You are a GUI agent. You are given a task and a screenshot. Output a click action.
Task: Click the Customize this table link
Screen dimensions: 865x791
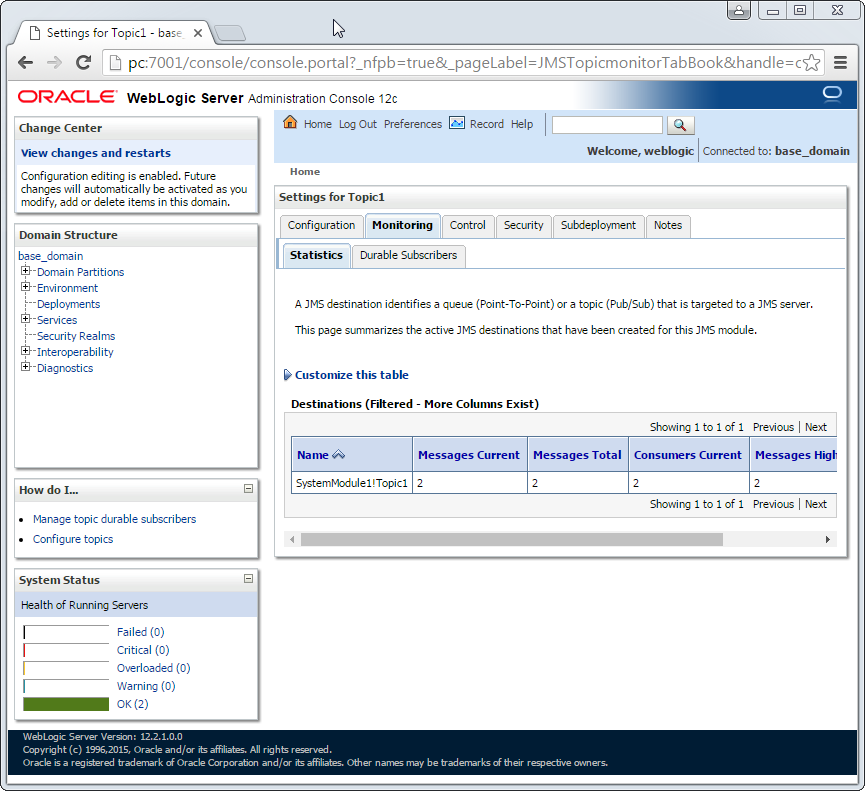point(351,375)
